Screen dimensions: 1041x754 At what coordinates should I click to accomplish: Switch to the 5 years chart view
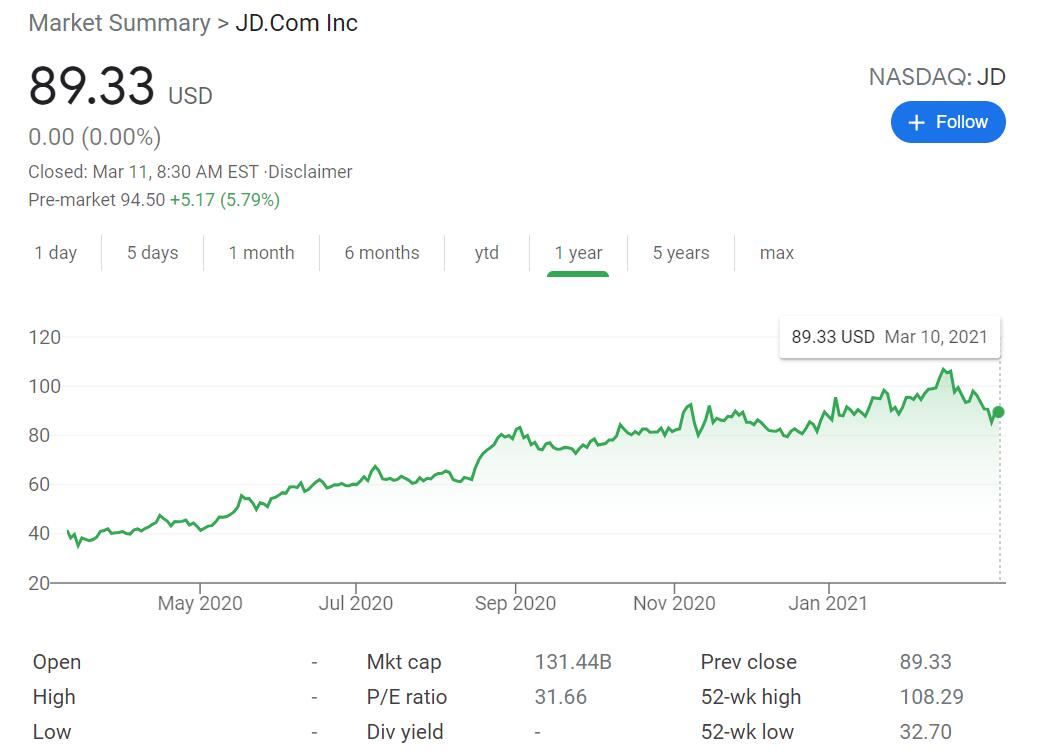coord(680,253)
